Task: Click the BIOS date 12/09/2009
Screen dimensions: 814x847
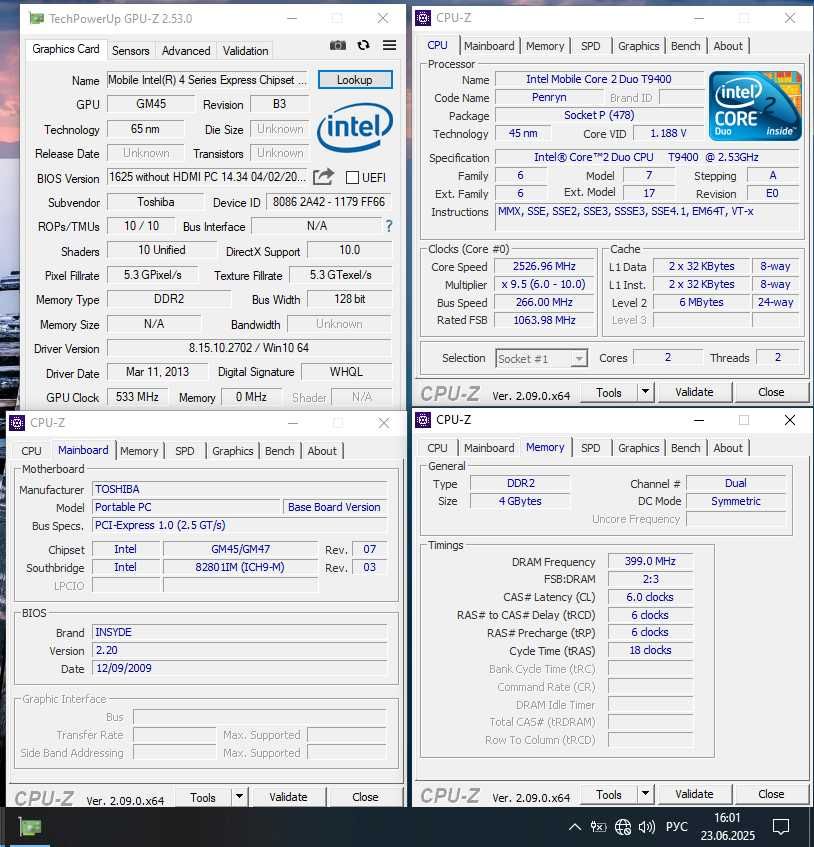Action: click(240, 668)
